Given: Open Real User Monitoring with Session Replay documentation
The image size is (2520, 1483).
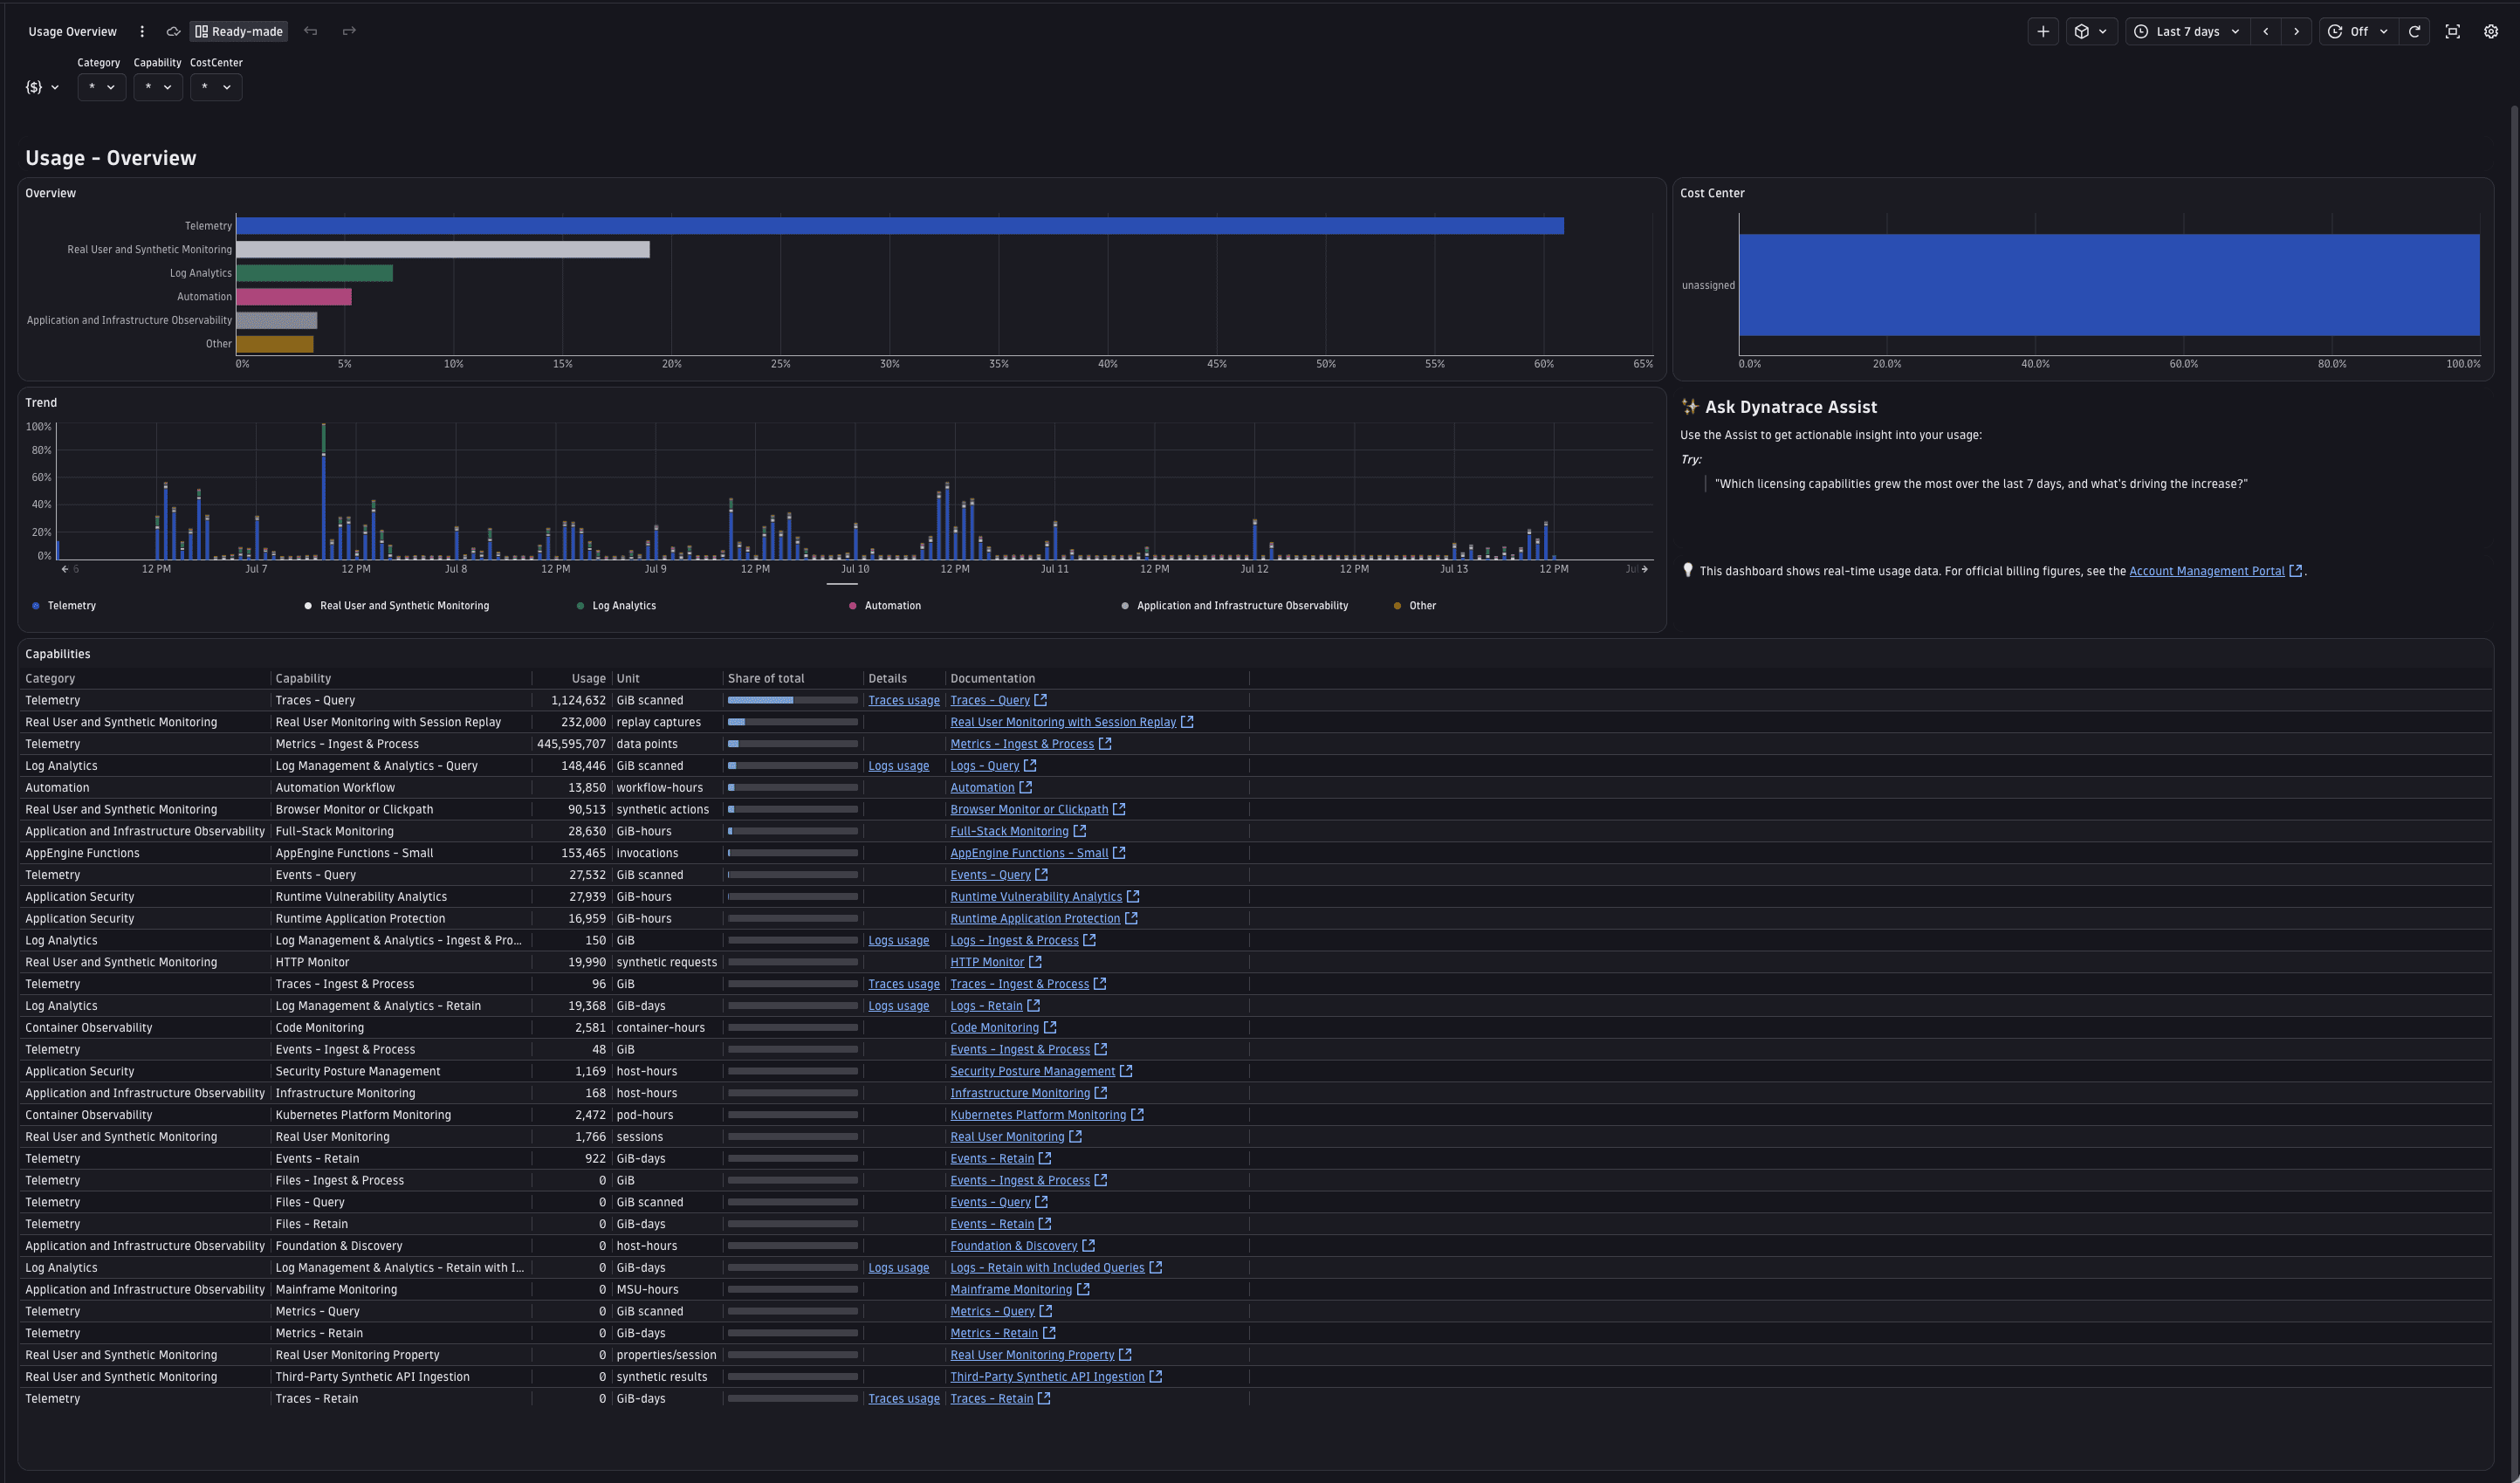Looking at the screenshot, I should pyautogui.click(x=1063, y=722).
